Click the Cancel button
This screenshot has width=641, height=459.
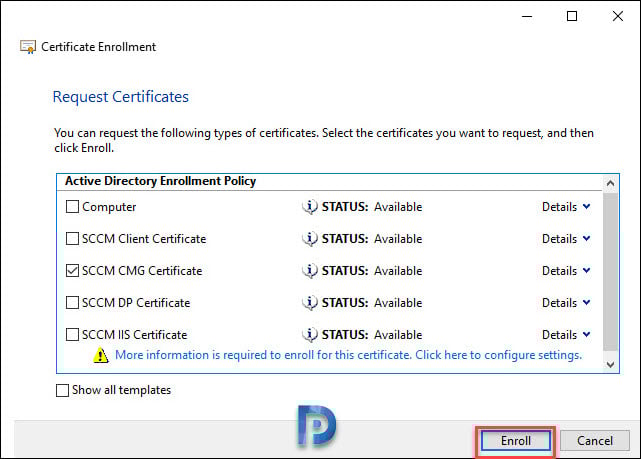(595, 441)
